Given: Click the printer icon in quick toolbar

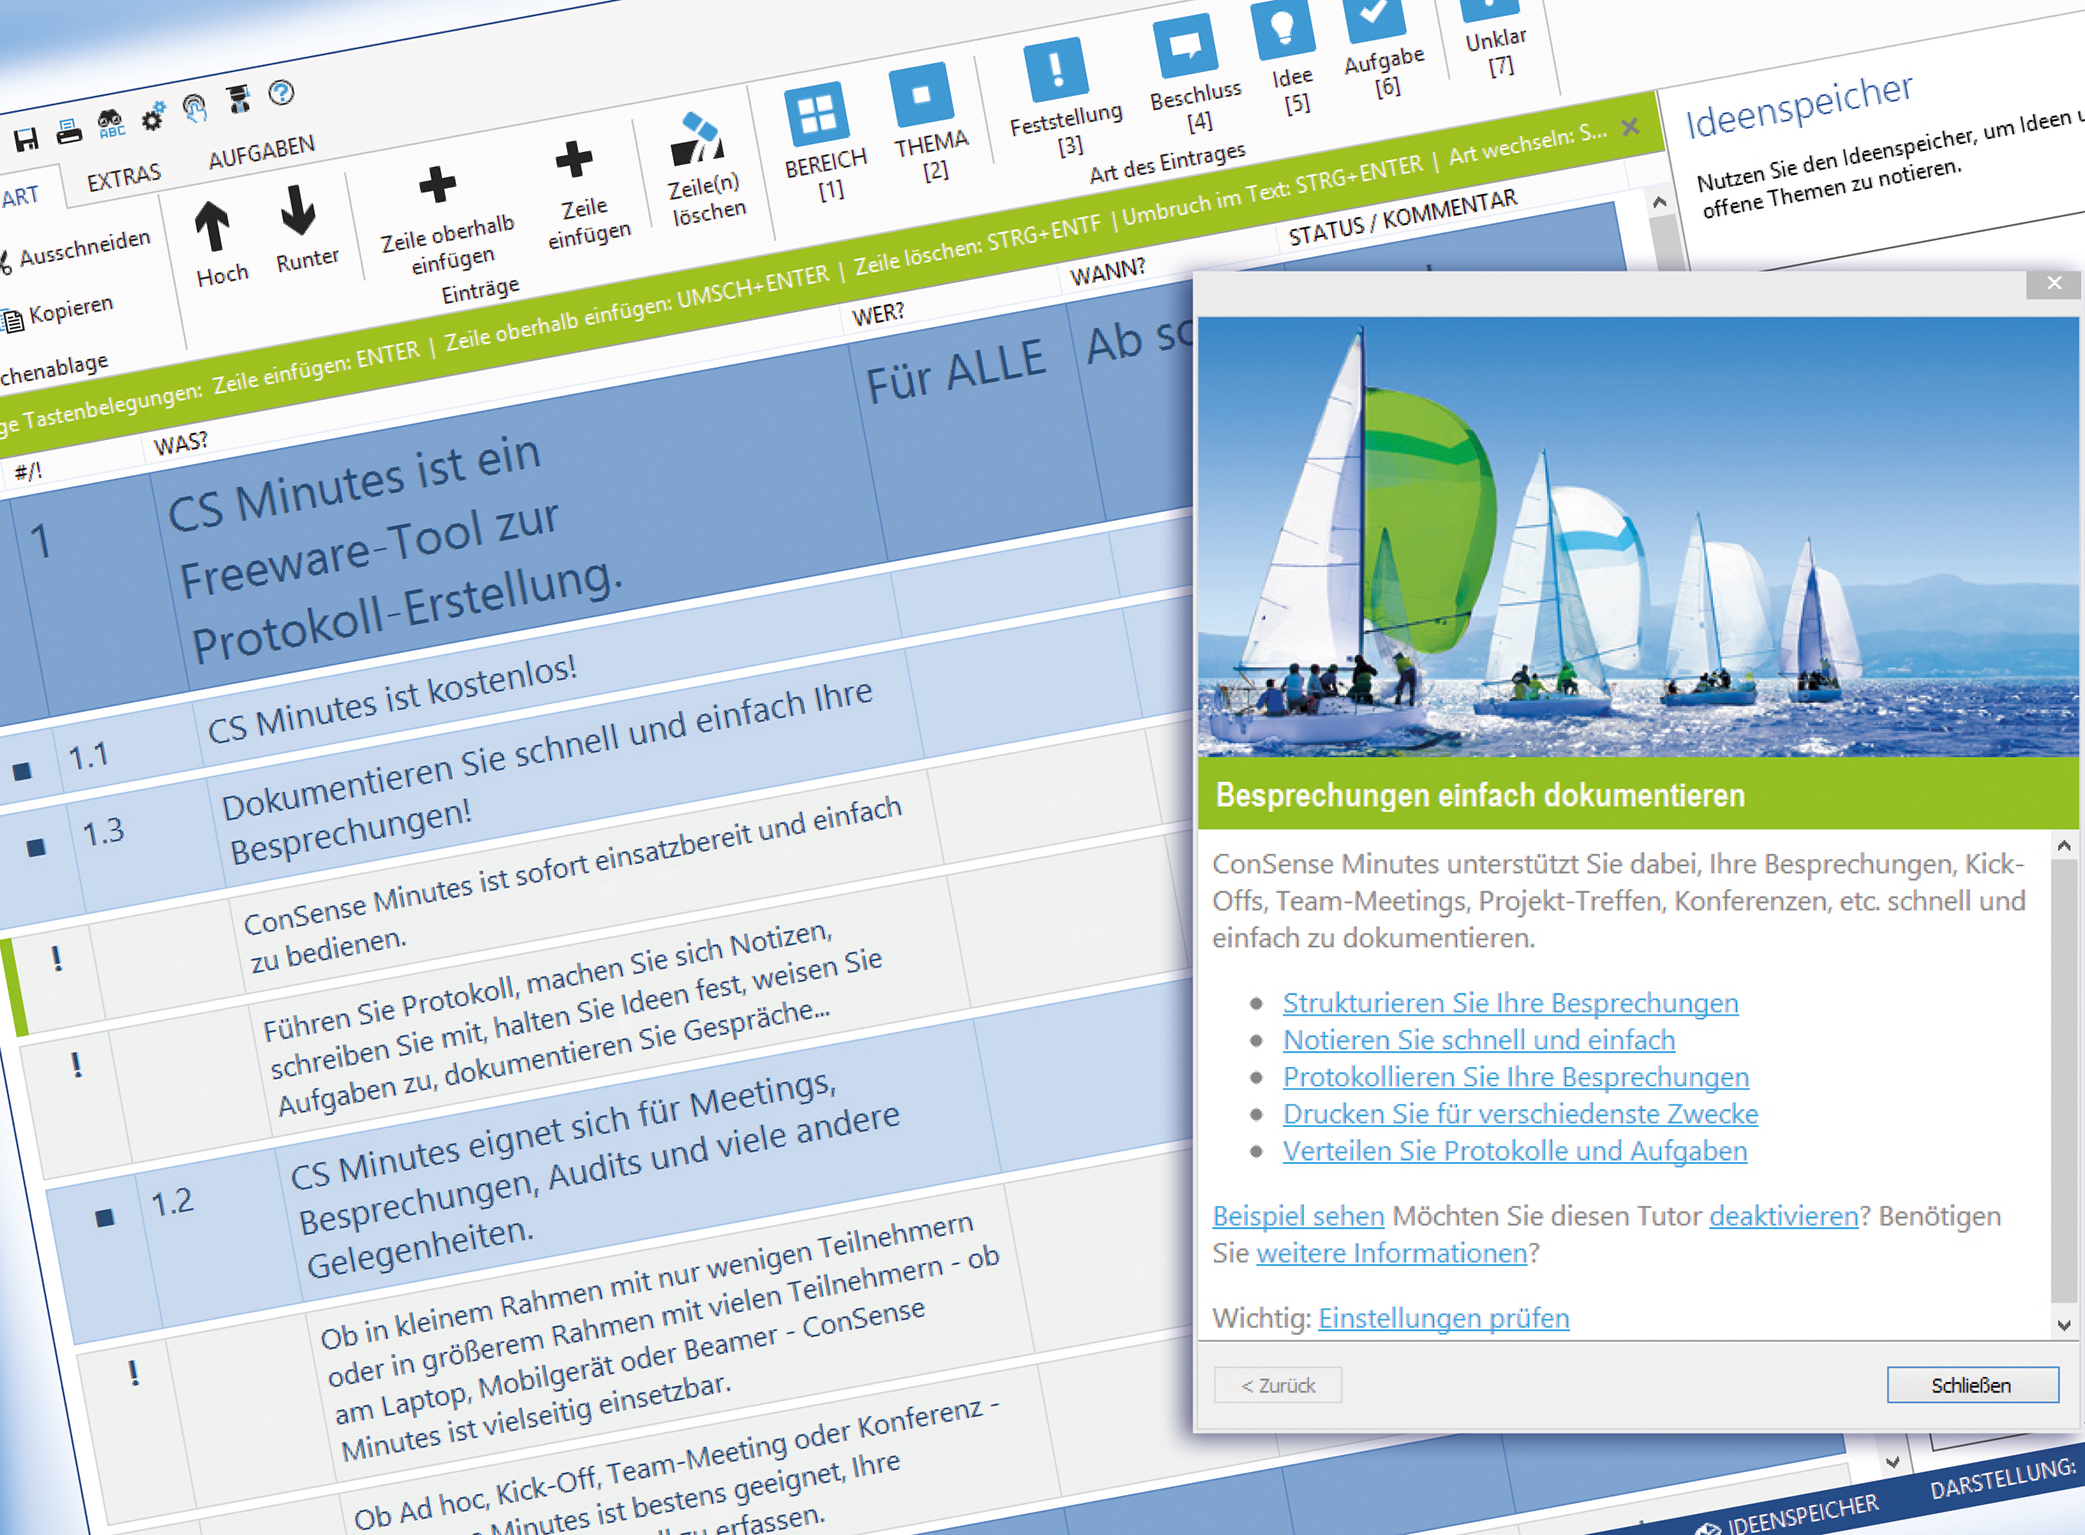Looking at the screenshot, I should coord(68,131).
